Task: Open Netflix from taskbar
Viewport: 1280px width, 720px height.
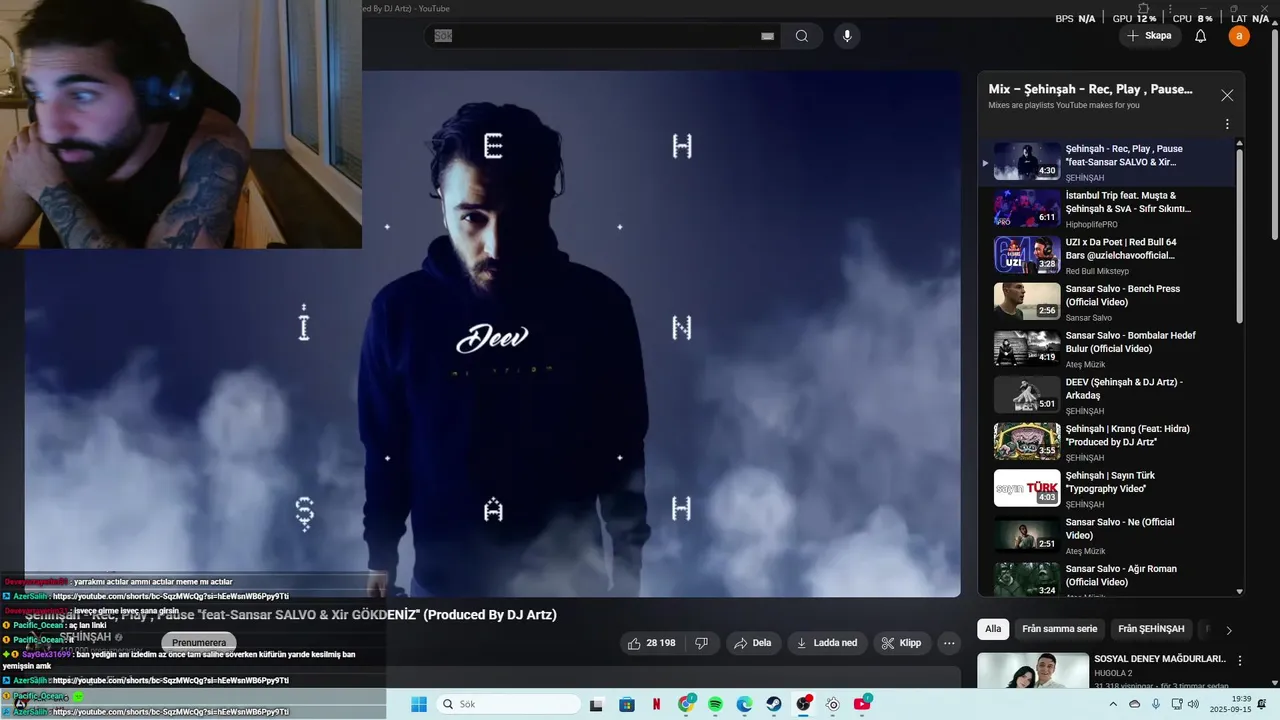Action: (x=656, y=704)
